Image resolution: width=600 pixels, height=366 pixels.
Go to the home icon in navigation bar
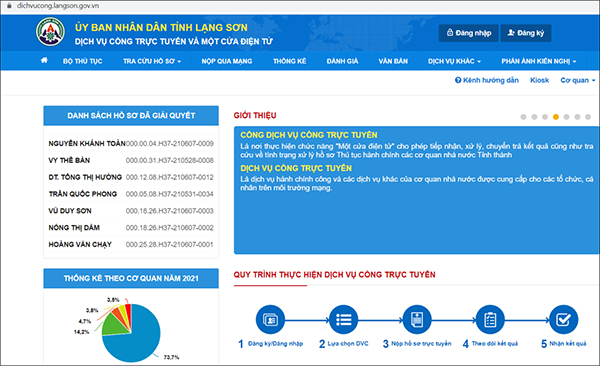click(x=44, y=60)
